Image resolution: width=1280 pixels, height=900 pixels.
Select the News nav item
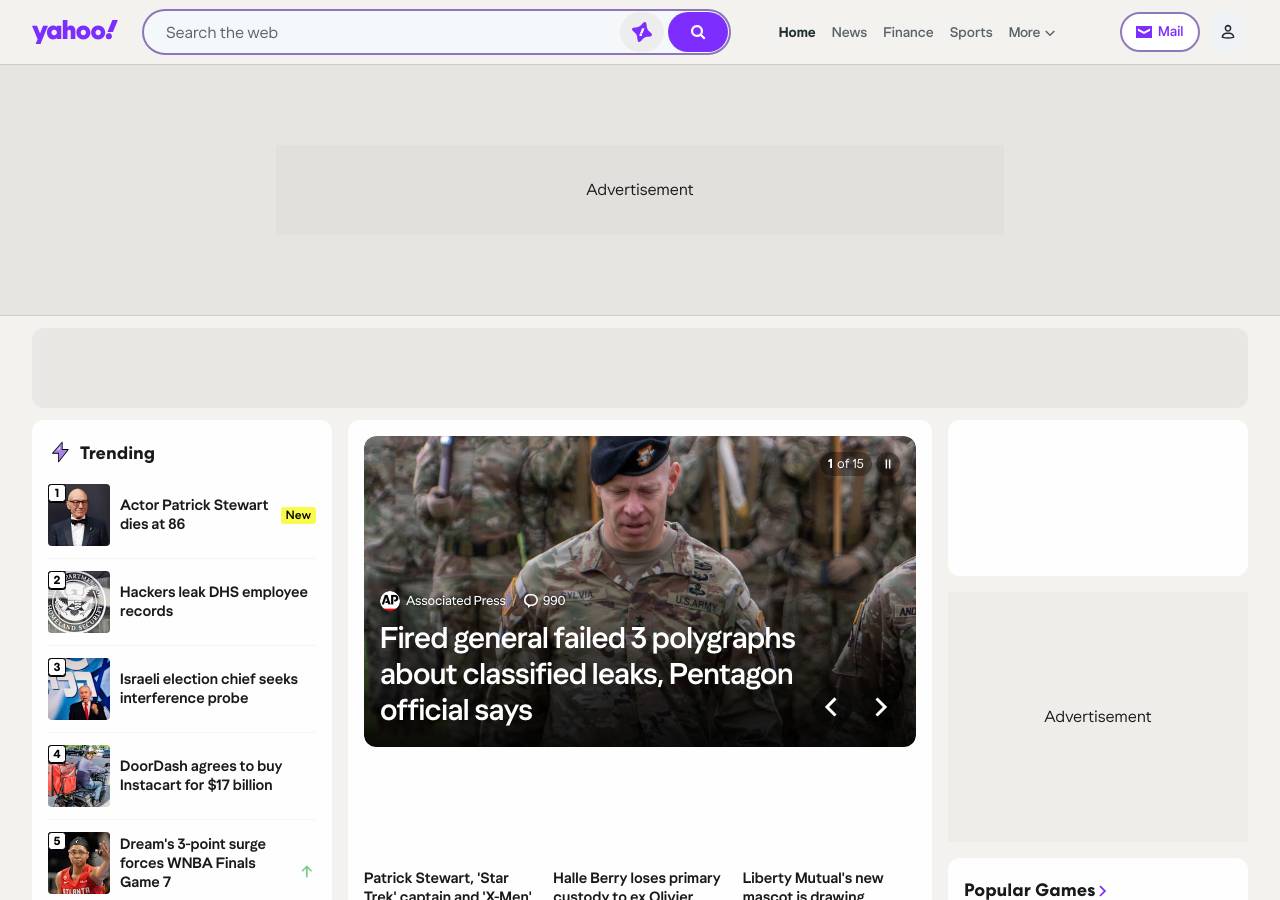[849, 32]
